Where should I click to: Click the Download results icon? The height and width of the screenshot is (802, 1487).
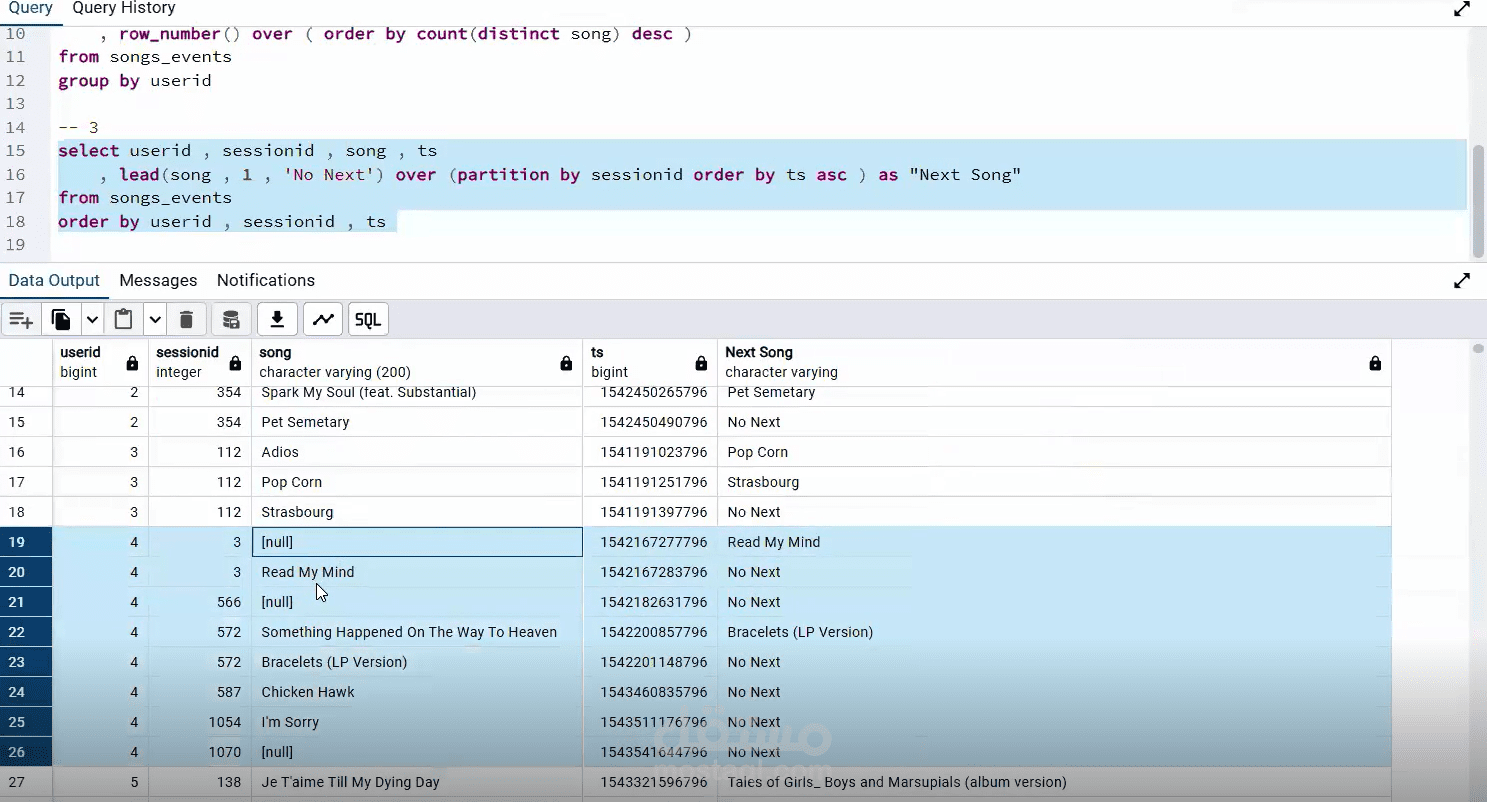coord(277,320)
